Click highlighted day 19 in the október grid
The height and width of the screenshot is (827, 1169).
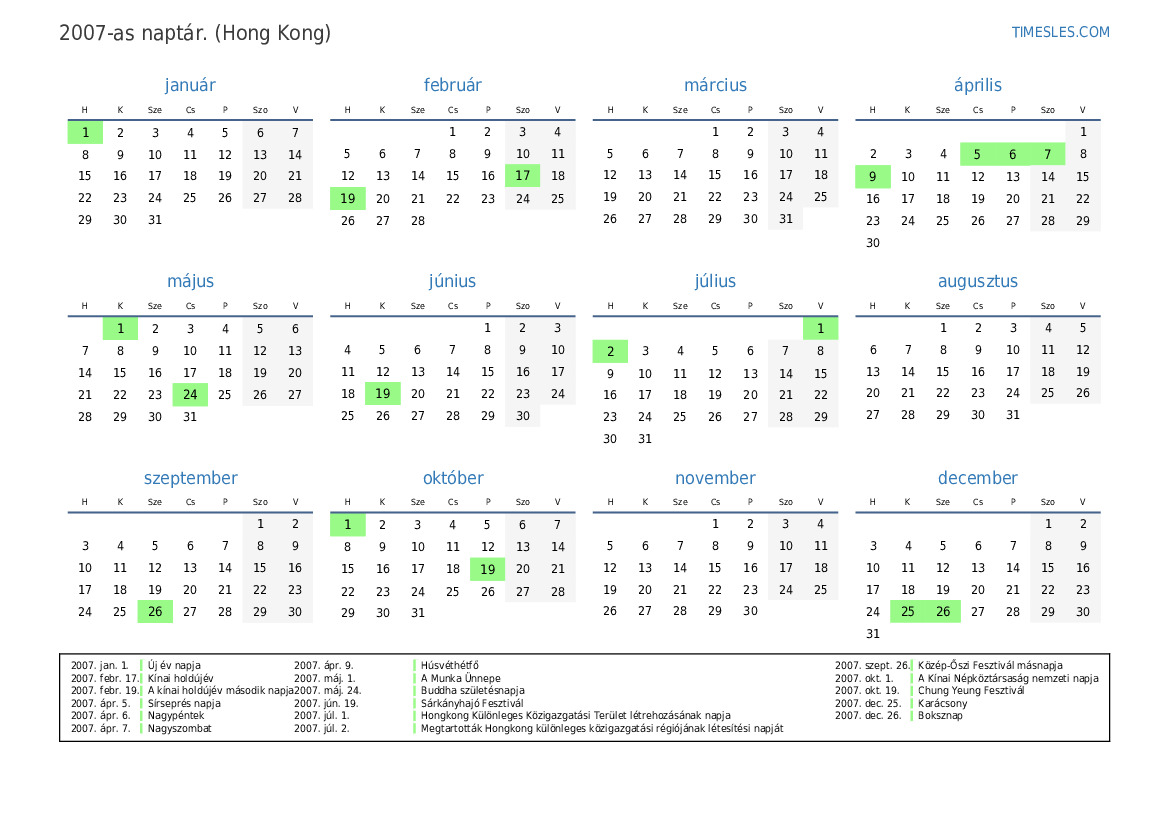(488, 569)
